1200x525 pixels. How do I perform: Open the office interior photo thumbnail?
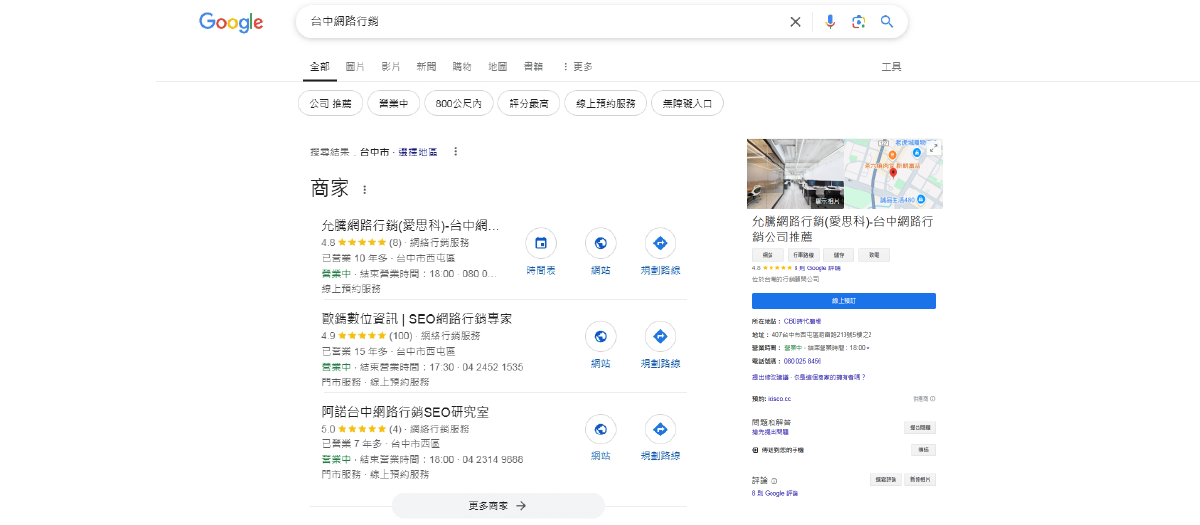795,173
